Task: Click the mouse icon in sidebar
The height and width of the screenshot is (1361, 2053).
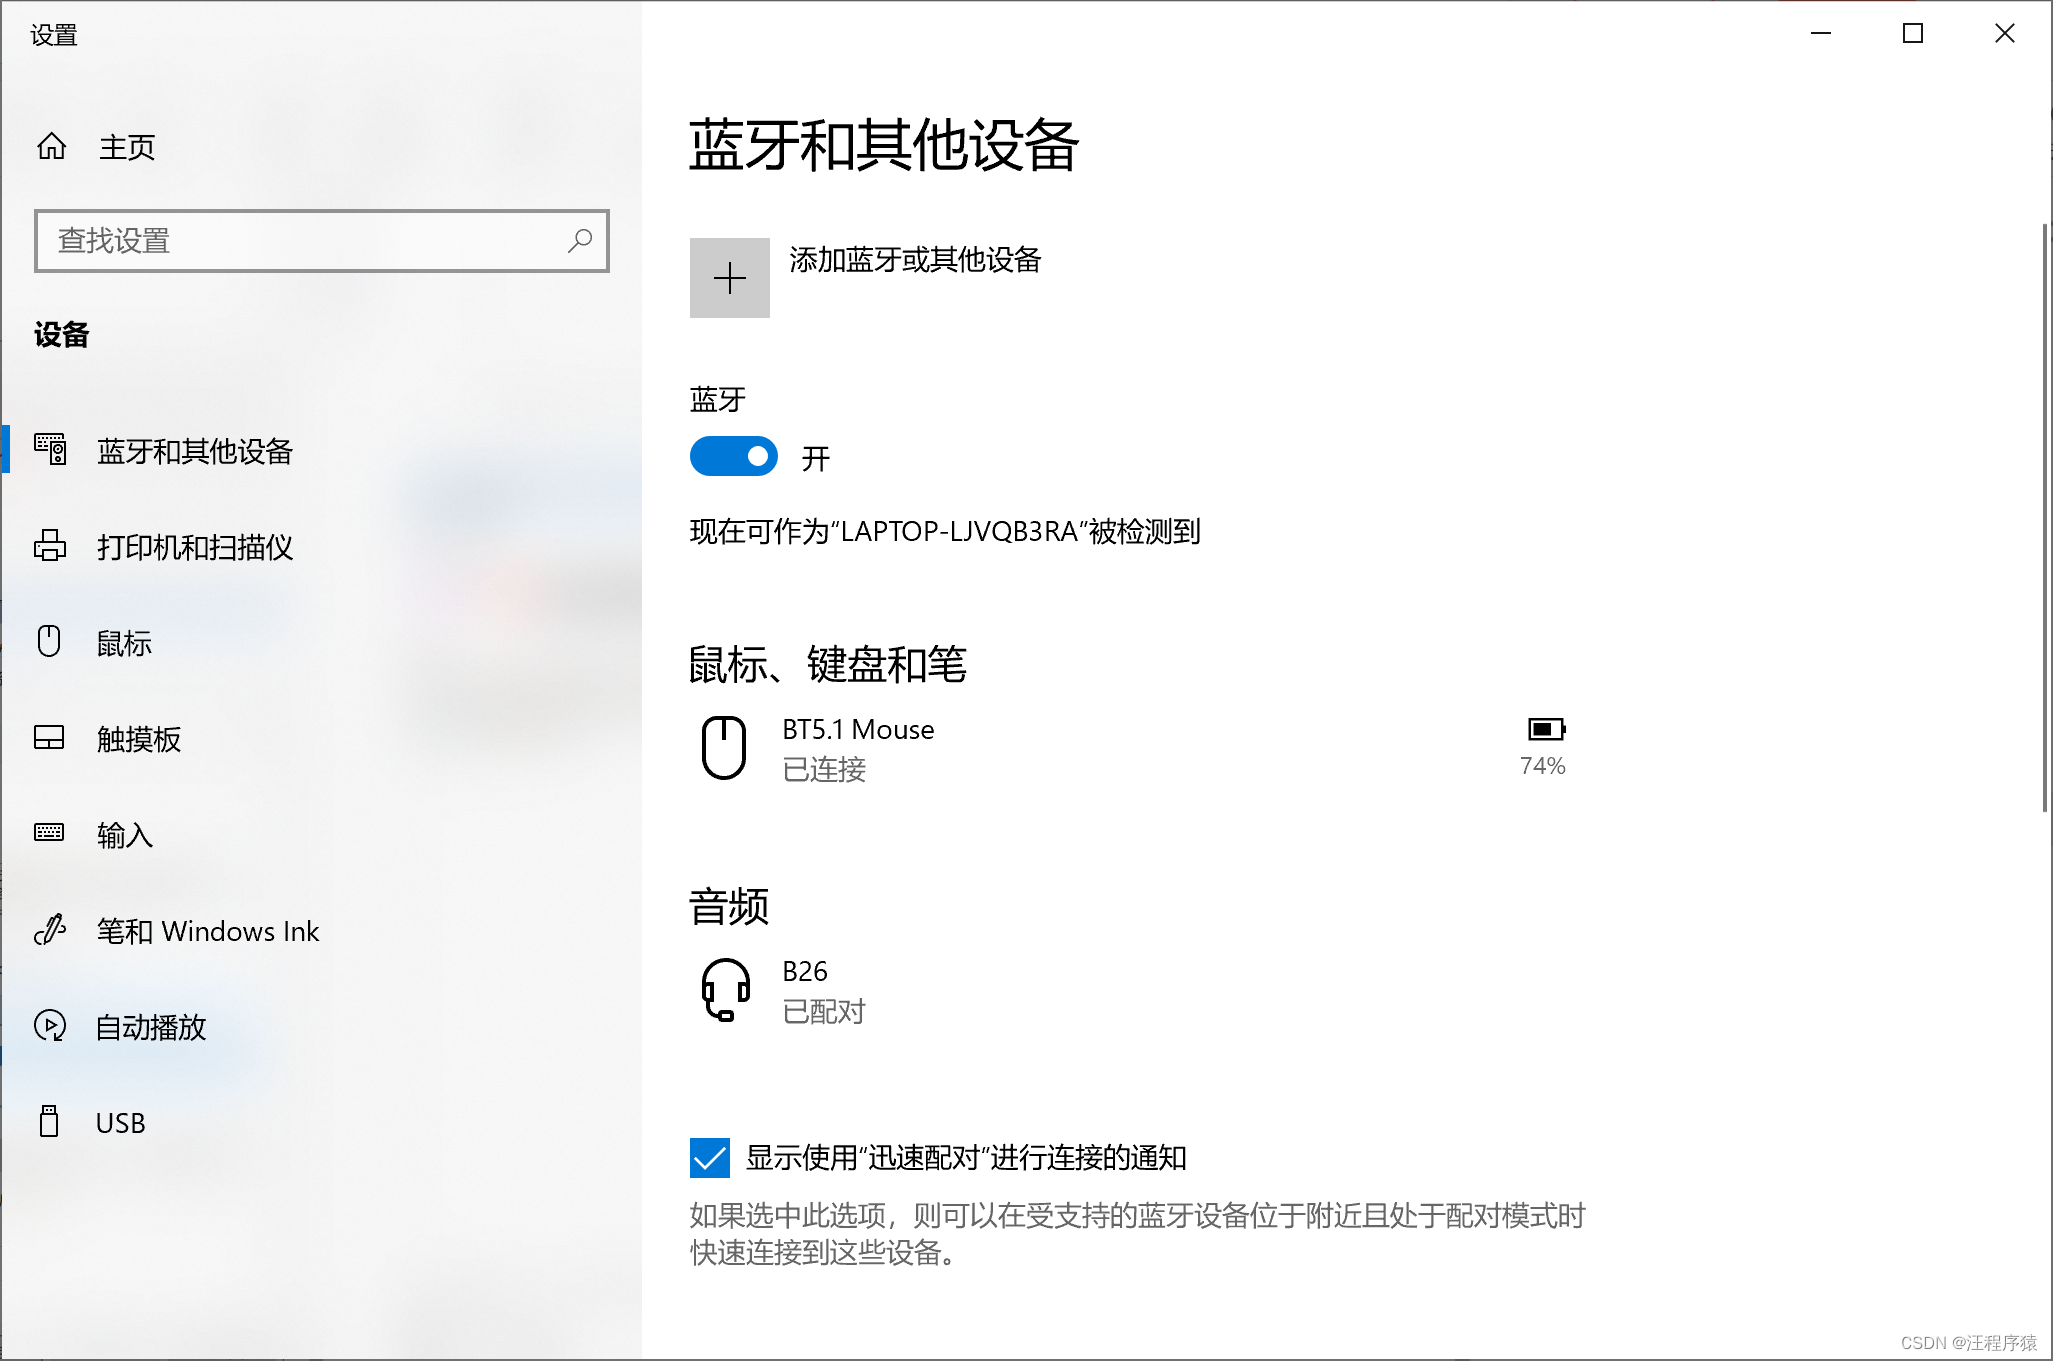Action: (49, 641)
